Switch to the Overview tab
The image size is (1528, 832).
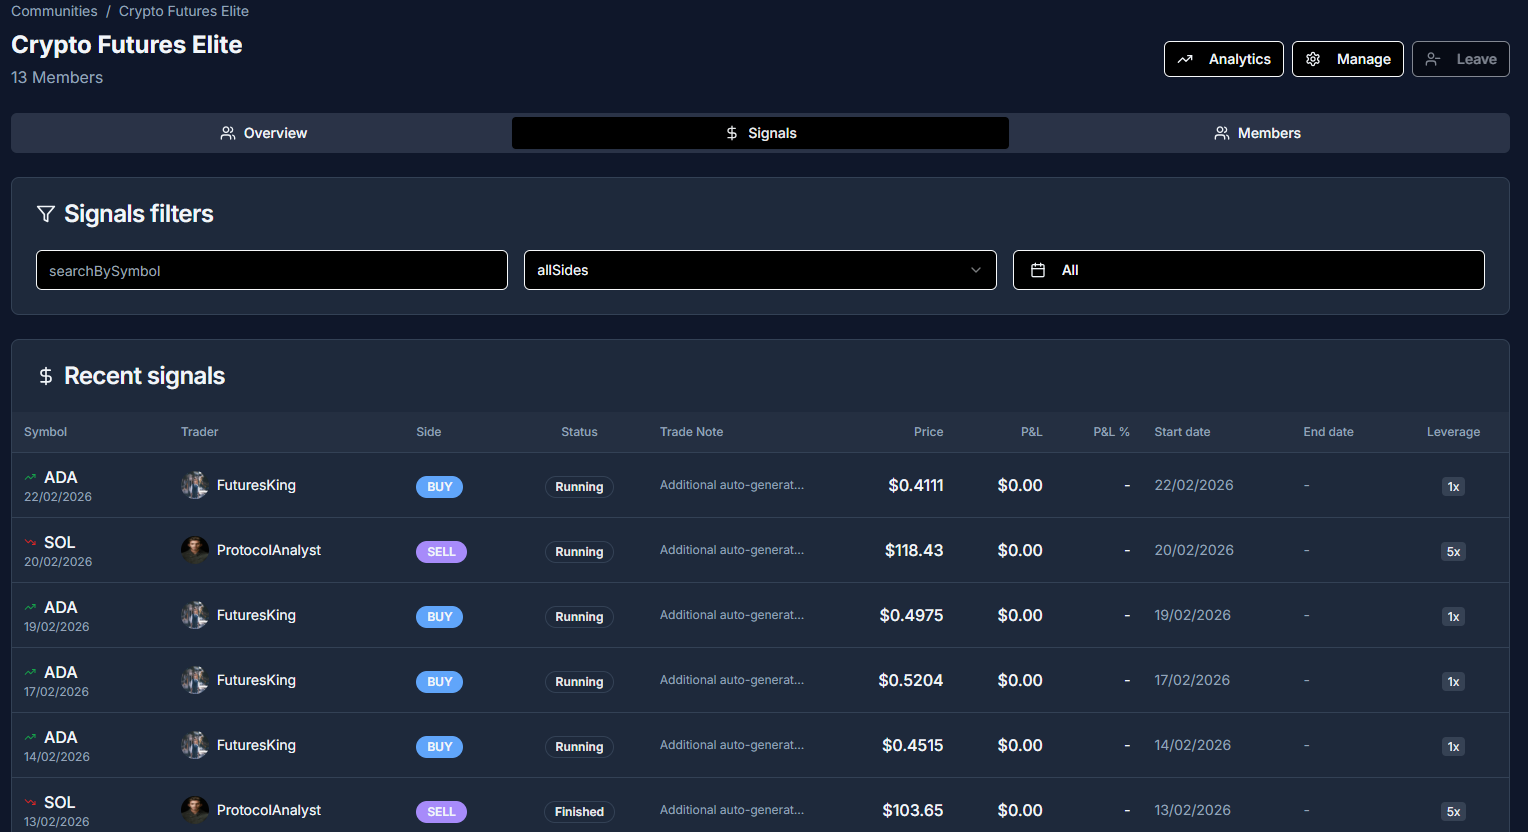click(x=263, y=132)
